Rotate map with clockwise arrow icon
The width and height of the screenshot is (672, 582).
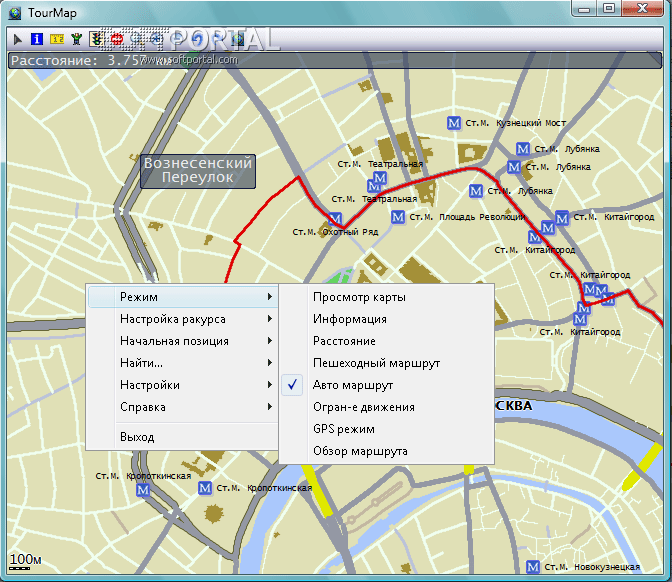pos(217,39)
